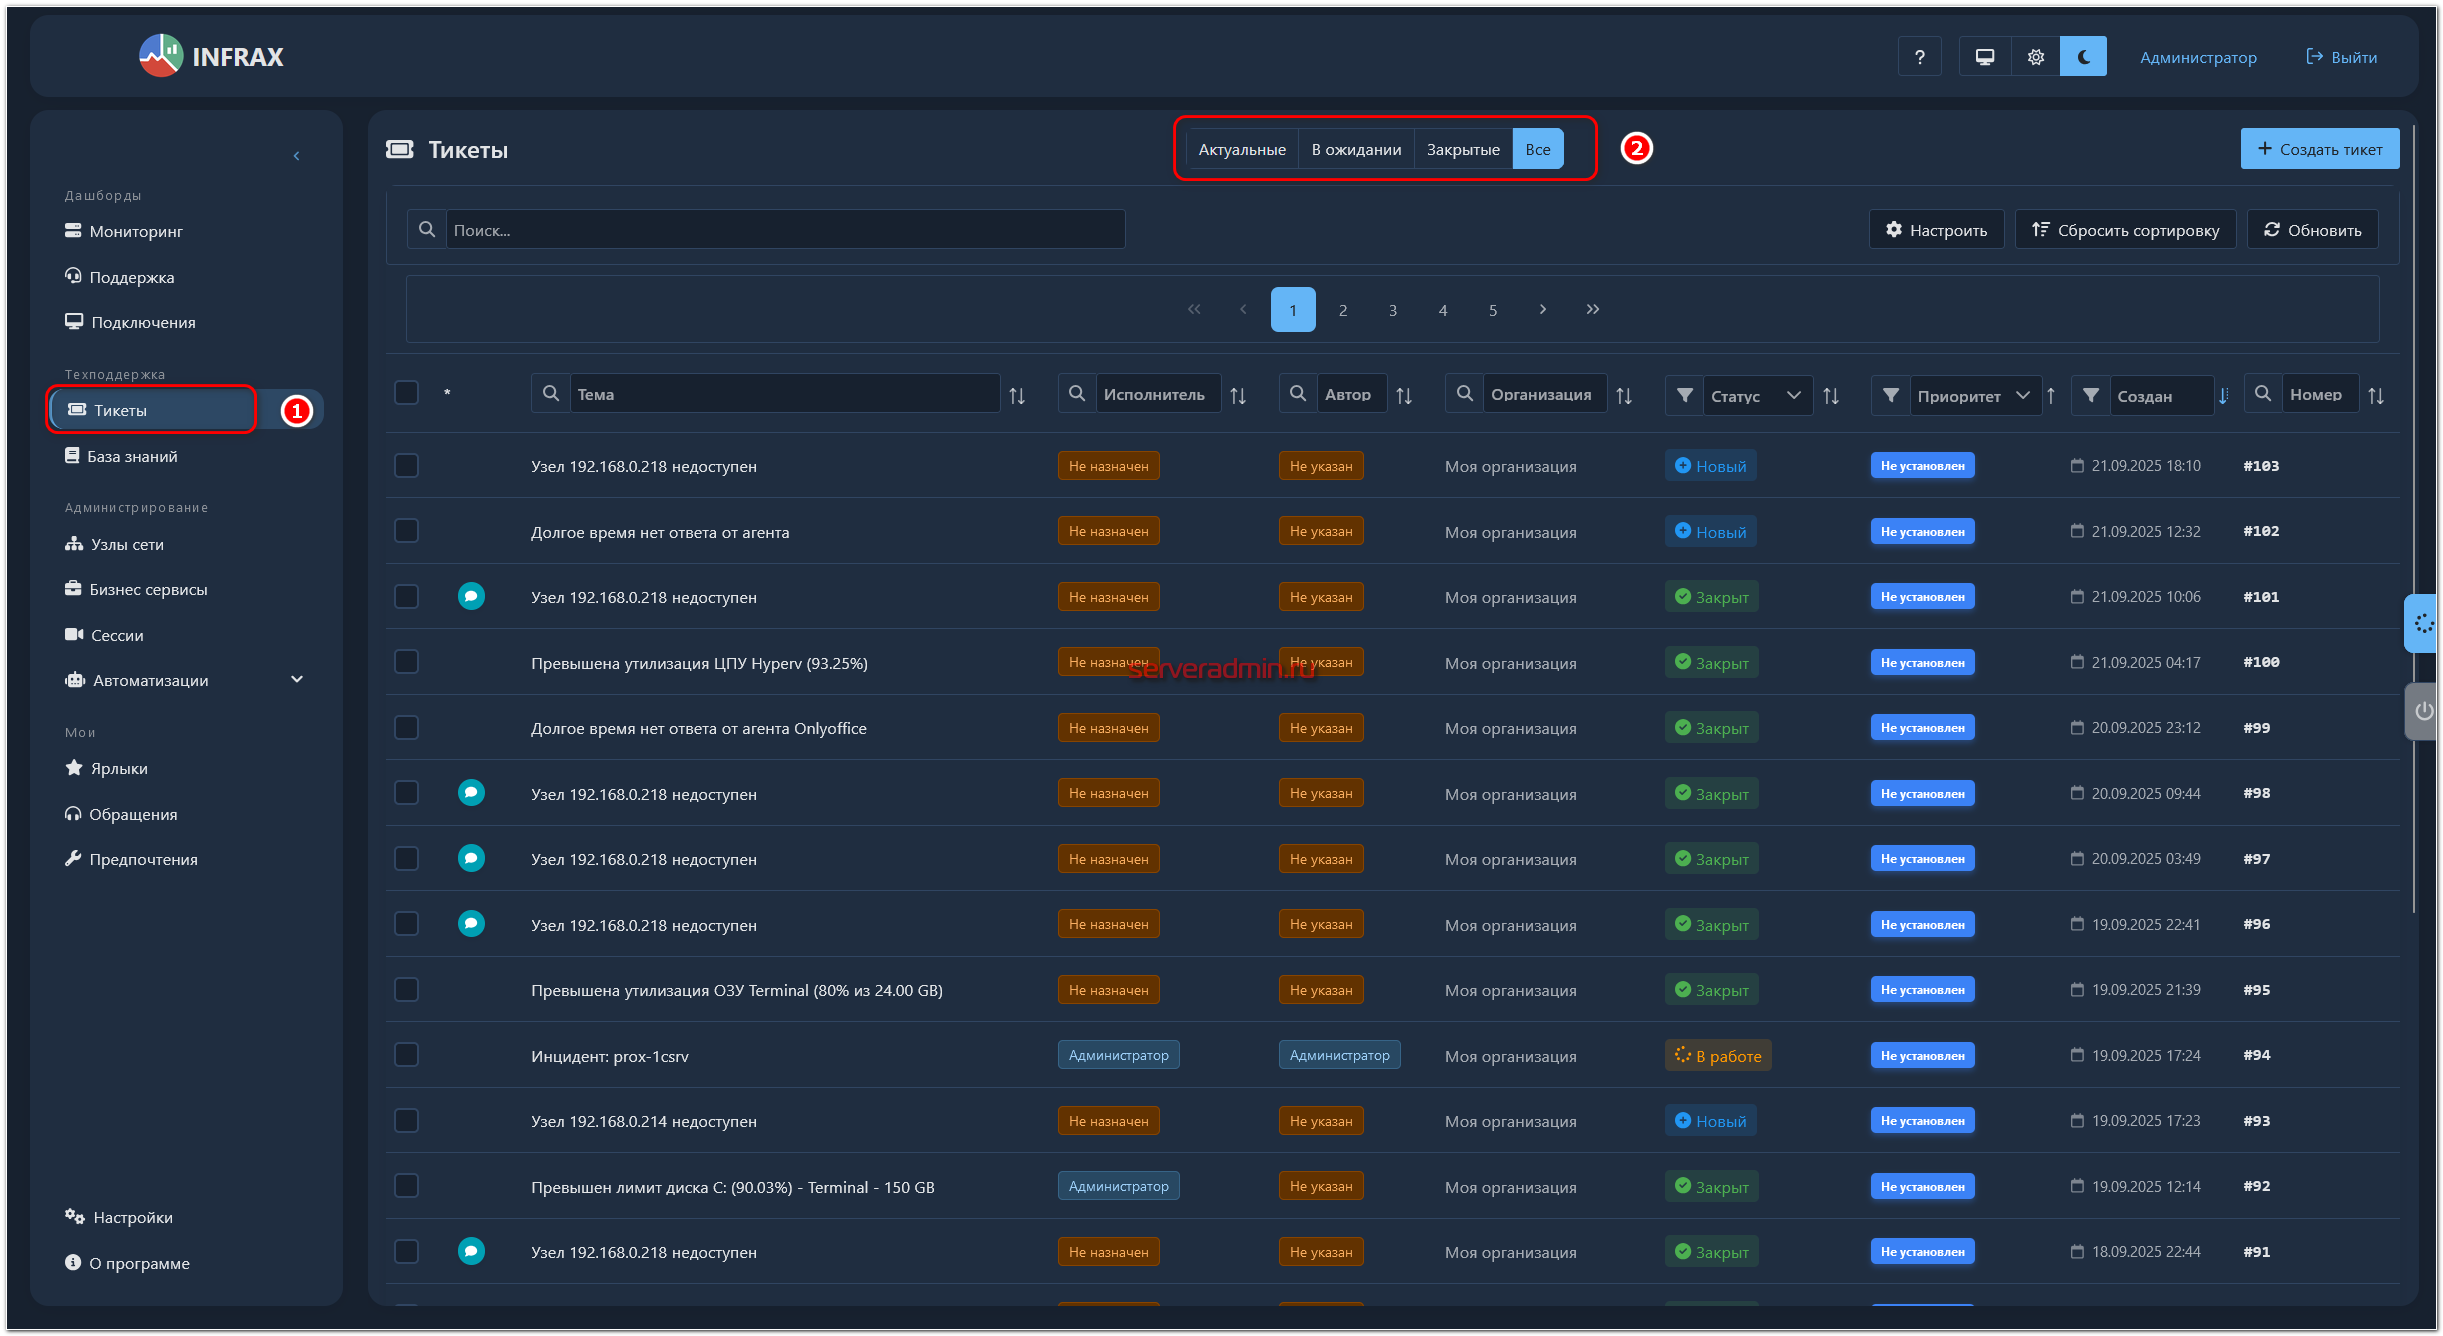Go to page 3
The height and width of the screenshot is (1336, 2443).
coord(1393,310)
